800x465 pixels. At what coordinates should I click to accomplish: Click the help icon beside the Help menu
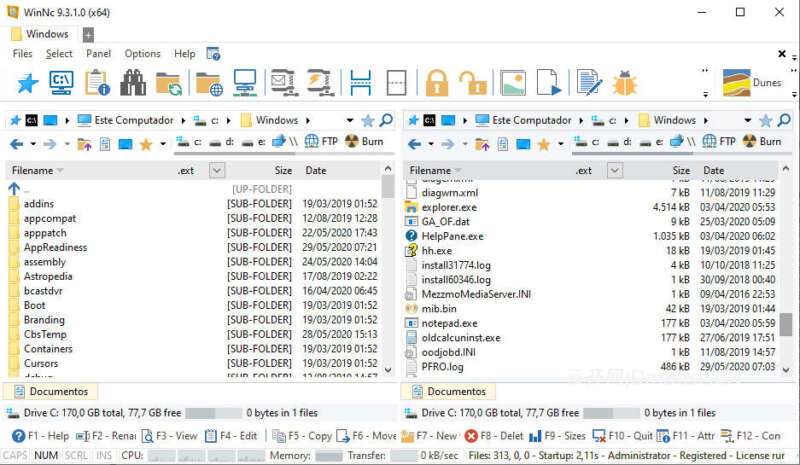[x=213, y=54]
